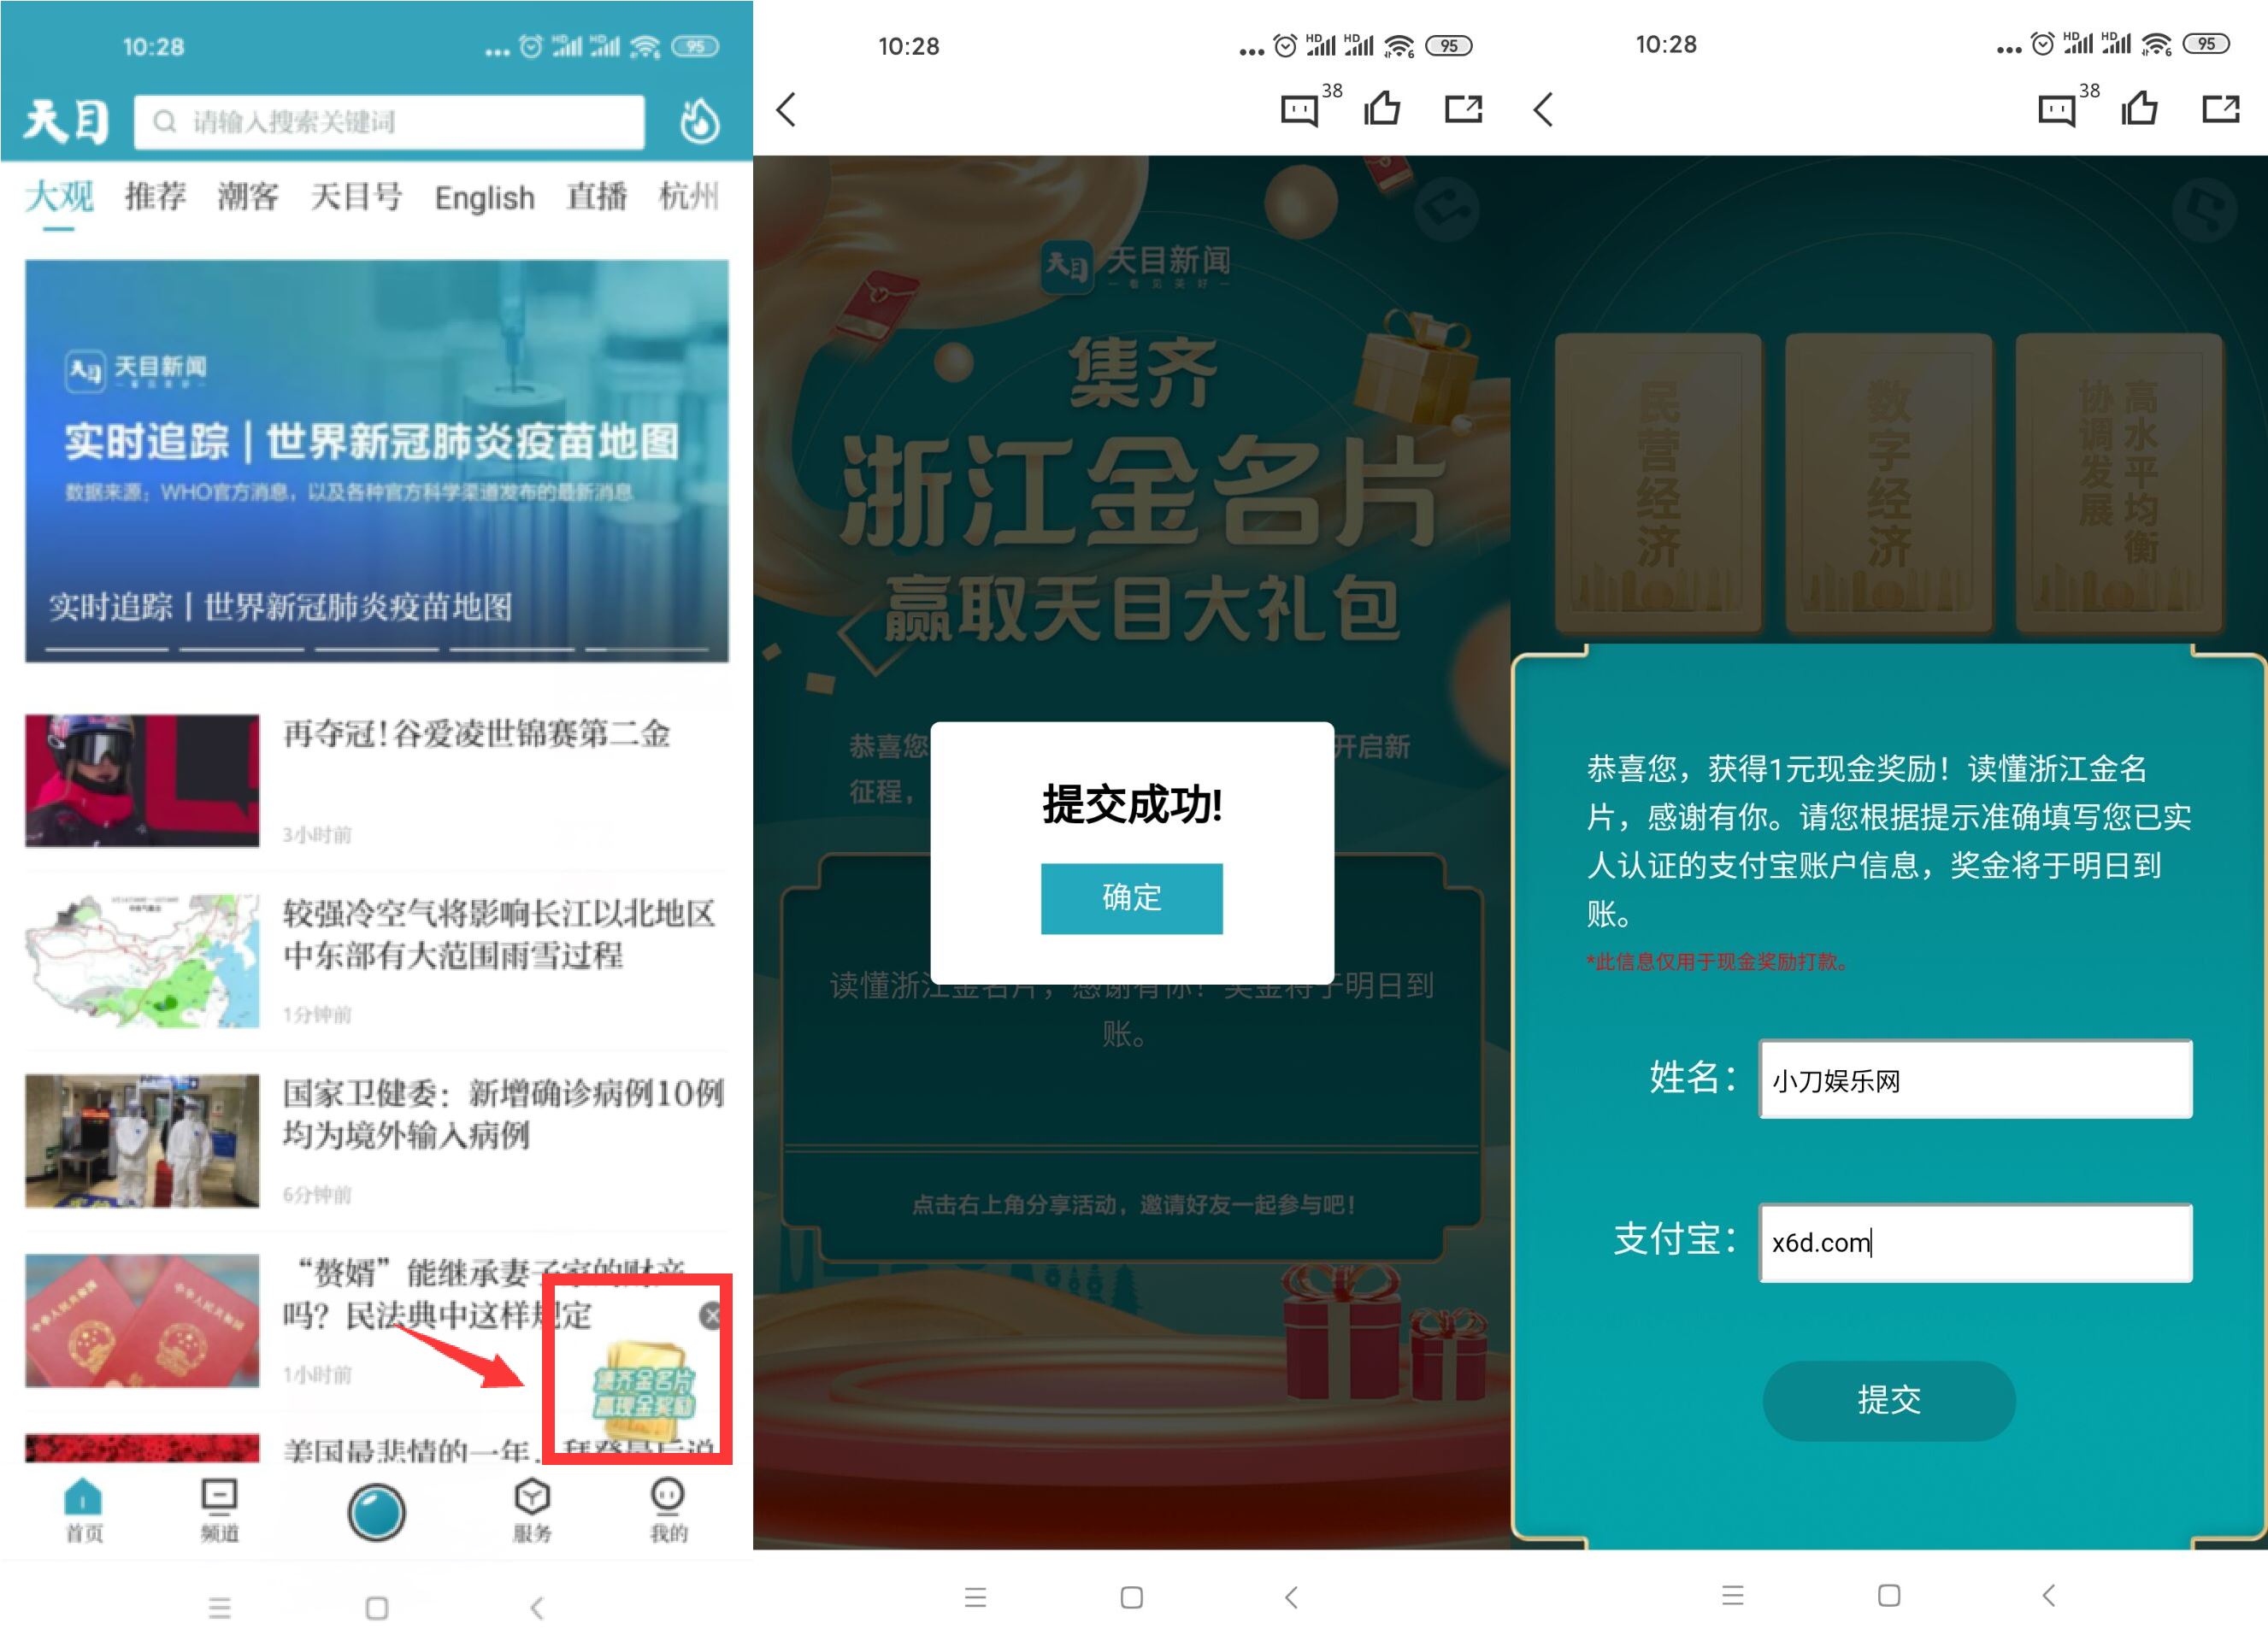Click the 姓名 name input field
The height and width of the screenshot is (1641, 2268).
(x=1976, y=1079)
